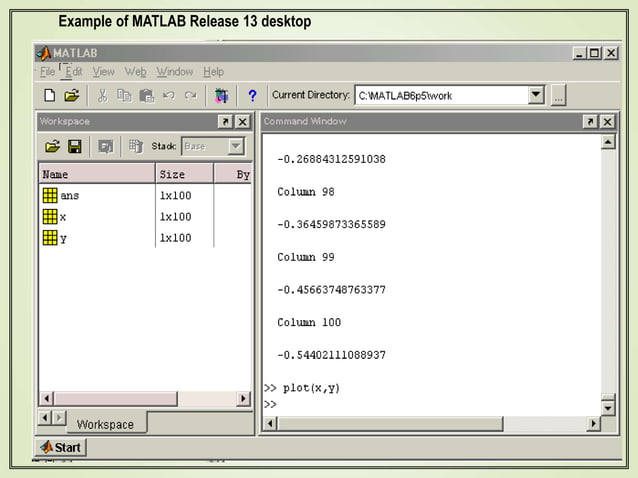Open the View menu
Image resolution: width=638 pixels, height=478 pixels.
(x=103, y=72)
